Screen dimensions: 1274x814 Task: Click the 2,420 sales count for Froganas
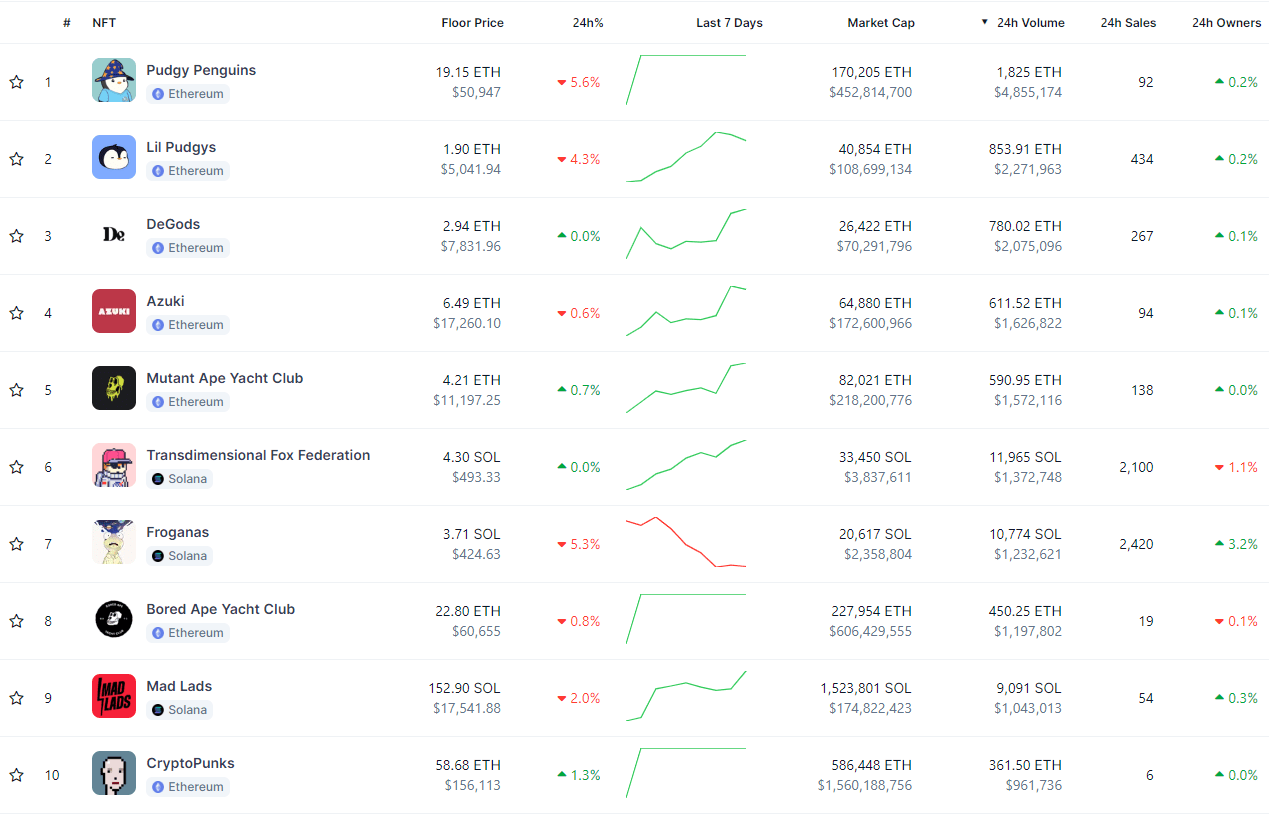tap(1136, 544)
